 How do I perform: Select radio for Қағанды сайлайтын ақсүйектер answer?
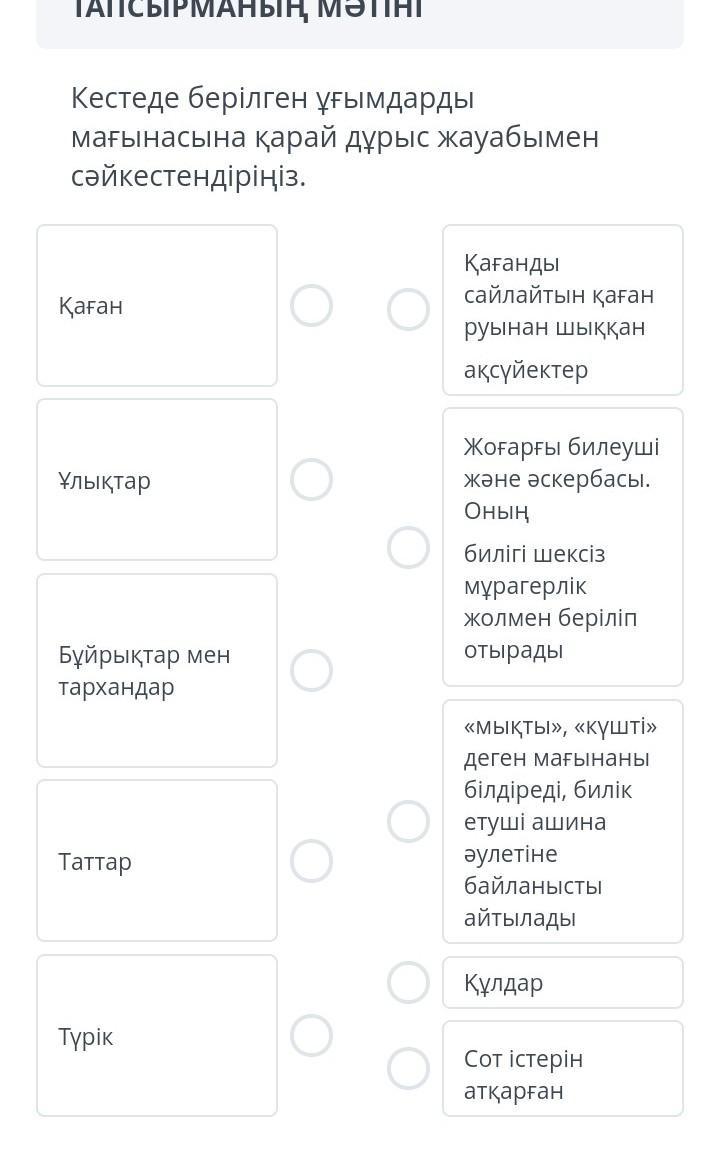pos(408,310)
